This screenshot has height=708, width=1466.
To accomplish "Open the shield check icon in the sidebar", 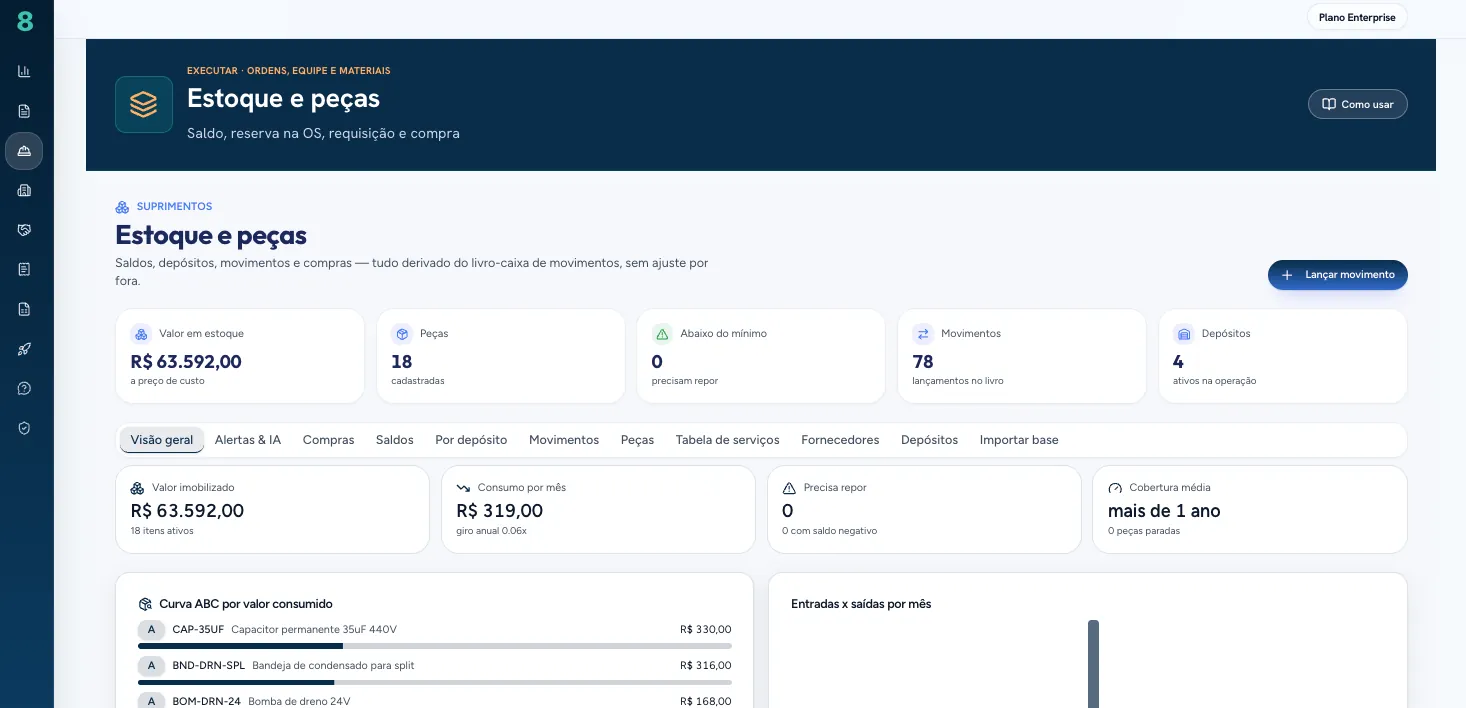I will click(x=24, y=428).
